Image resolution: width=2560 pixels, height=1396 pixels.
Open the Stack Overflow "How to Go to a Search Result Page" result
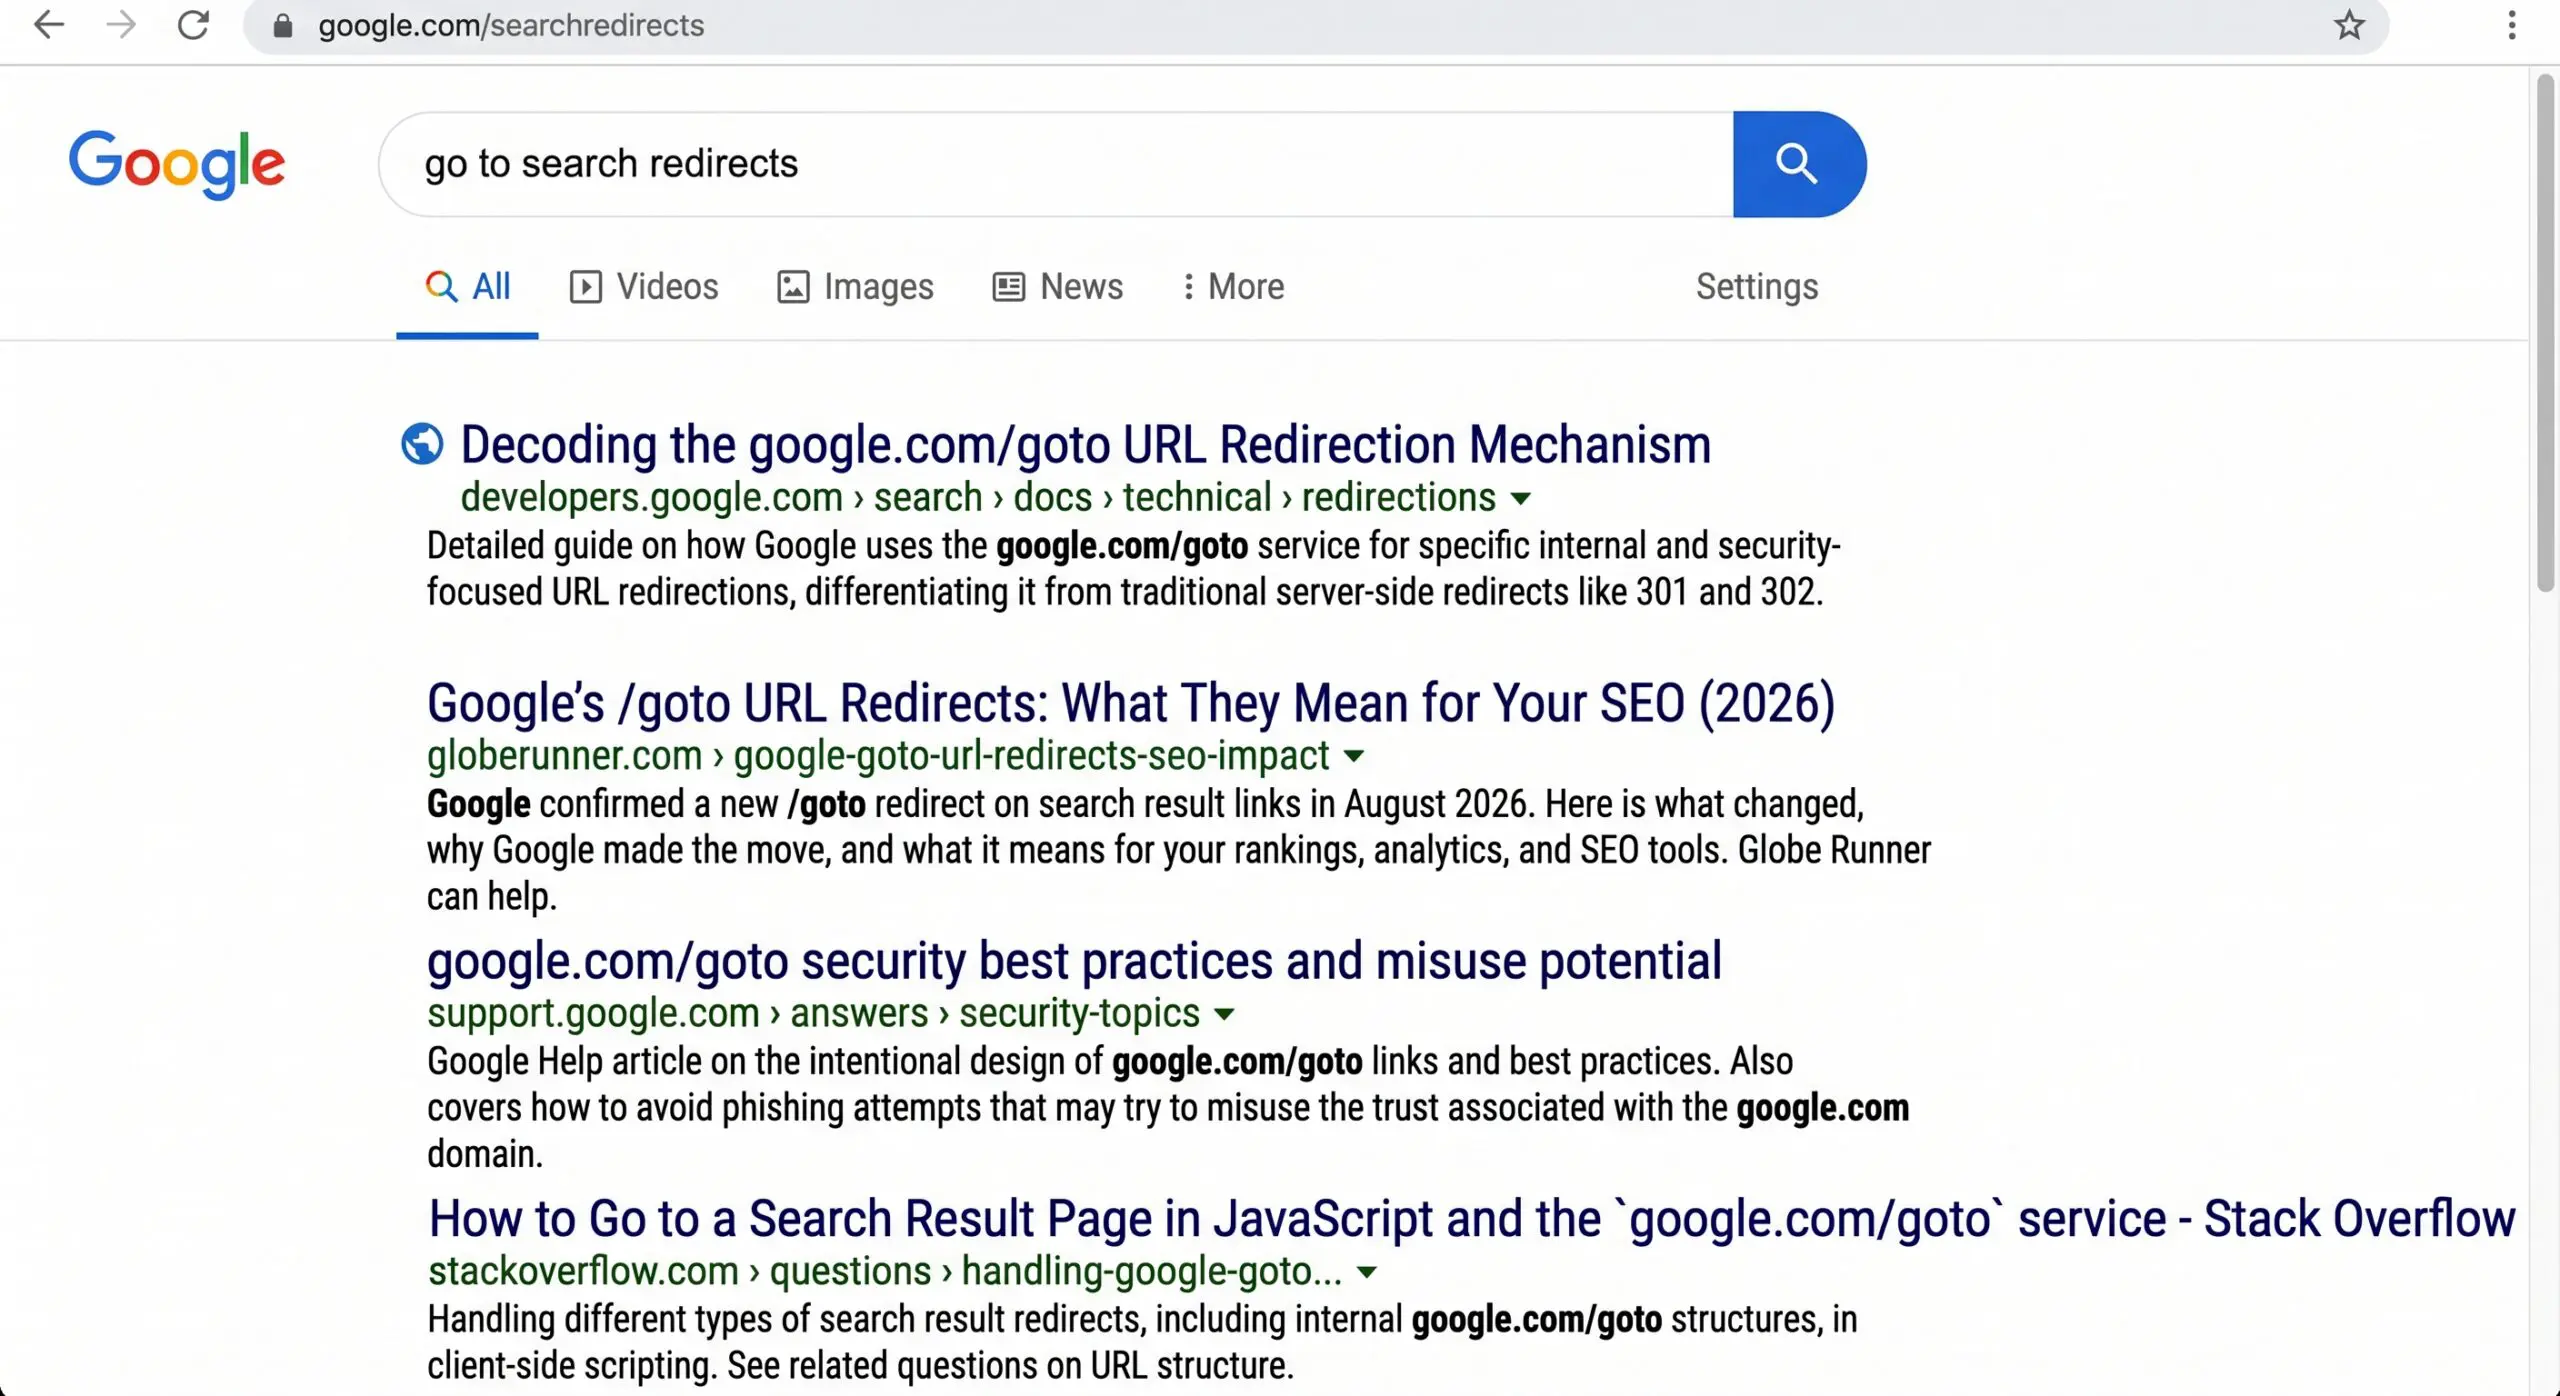point(1471,1219)
